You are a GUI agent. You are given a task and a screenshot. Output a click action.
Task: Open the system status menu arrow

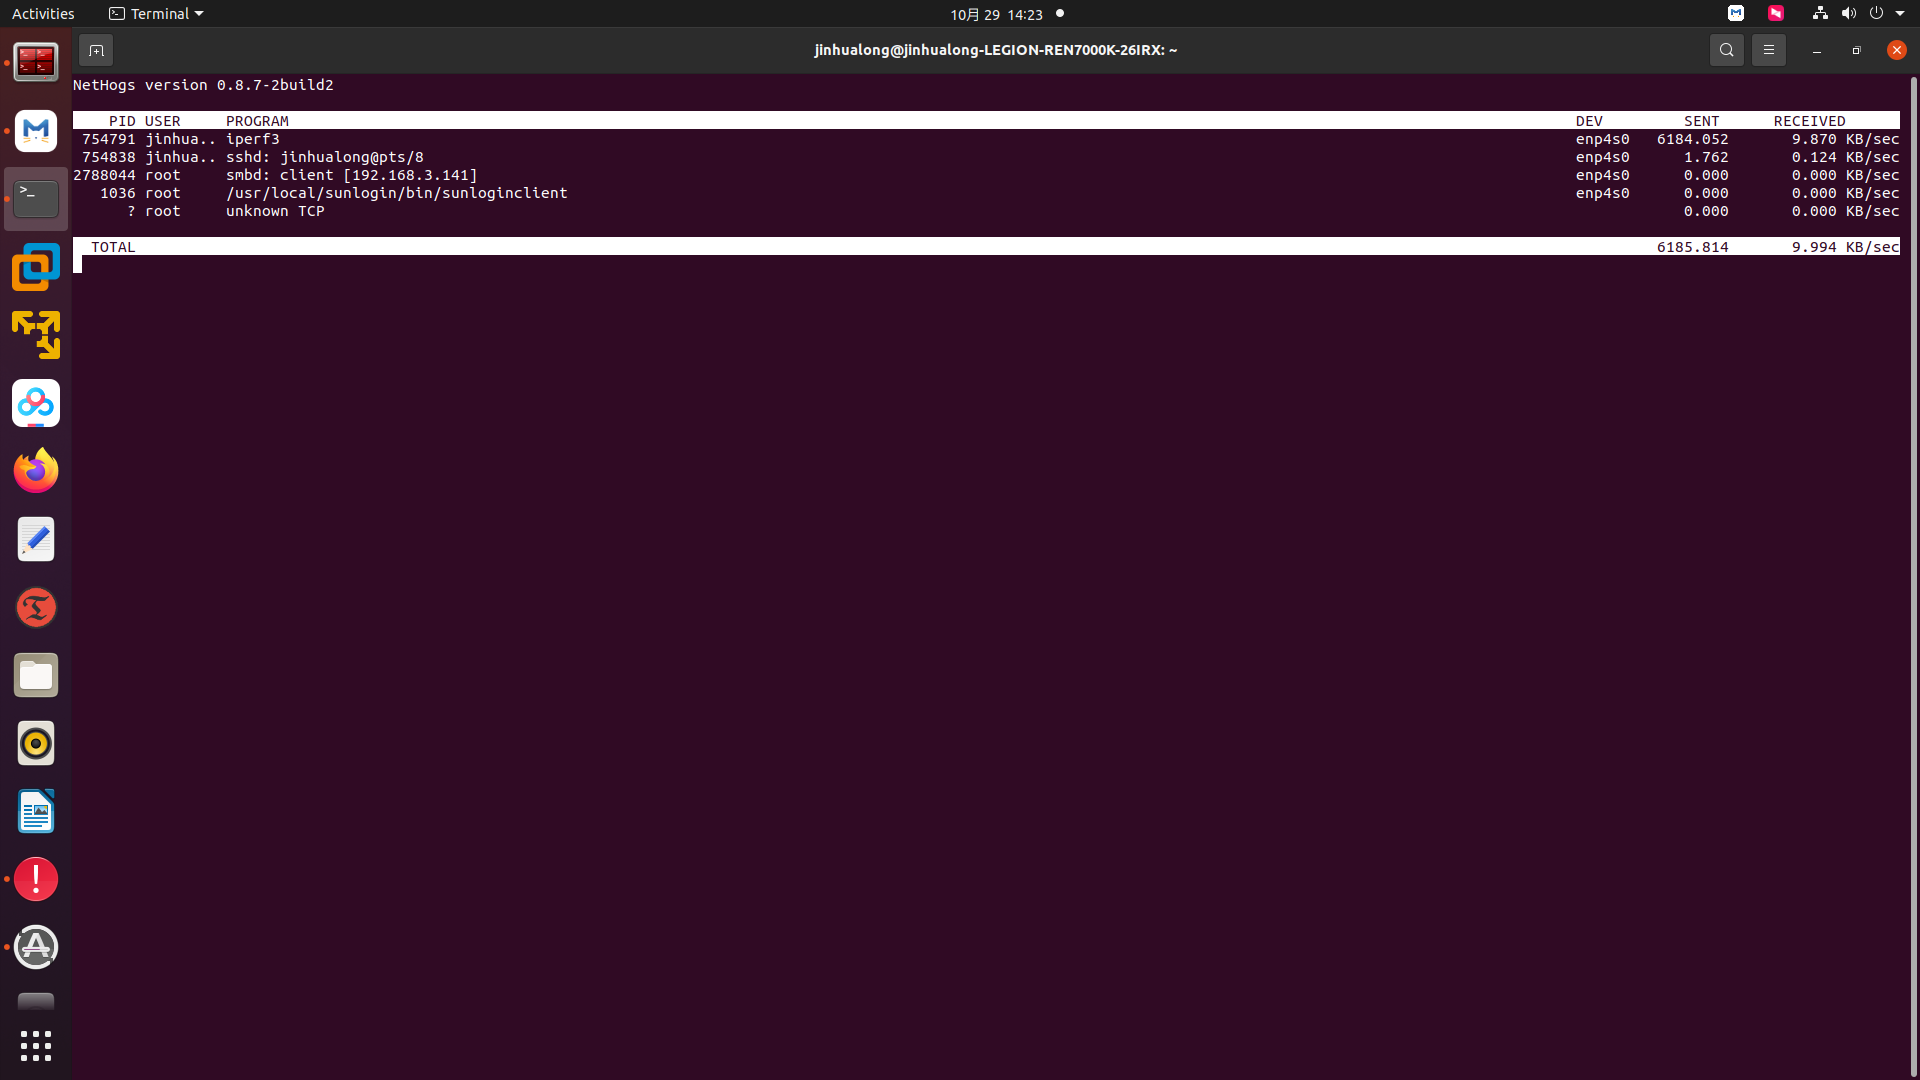tap(1900, 14)
